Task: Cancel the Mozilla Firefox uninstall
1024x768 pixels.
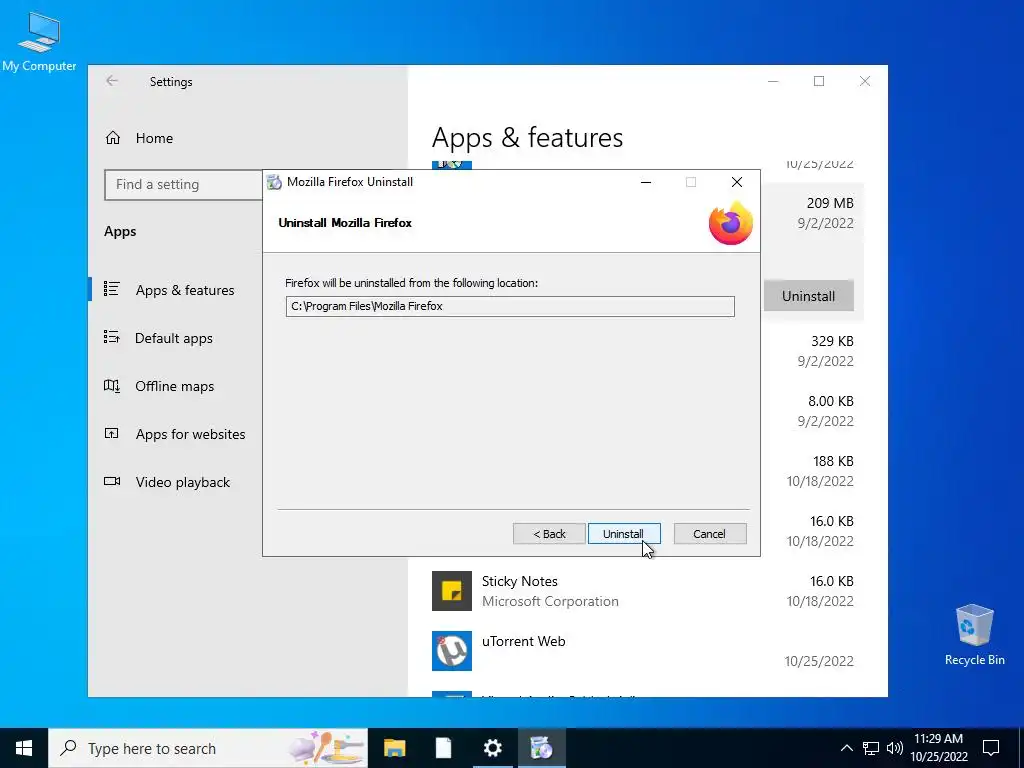Action: [x=709, y=534]
